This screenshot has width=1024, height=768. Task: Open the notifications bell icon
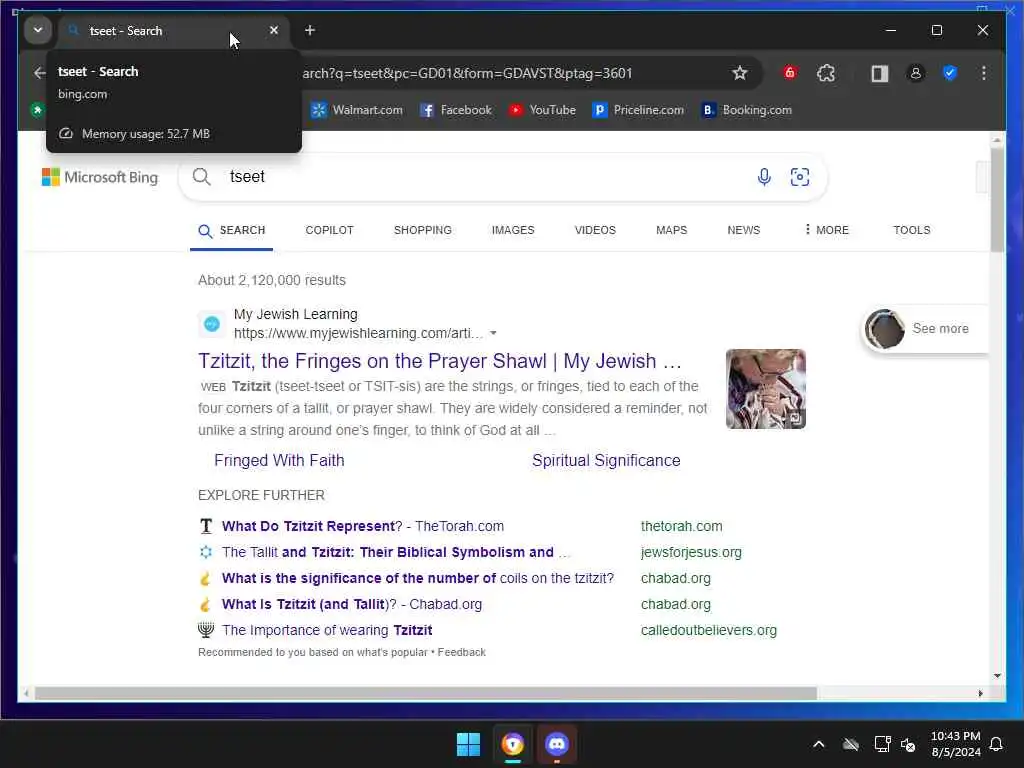coord(996,744)
